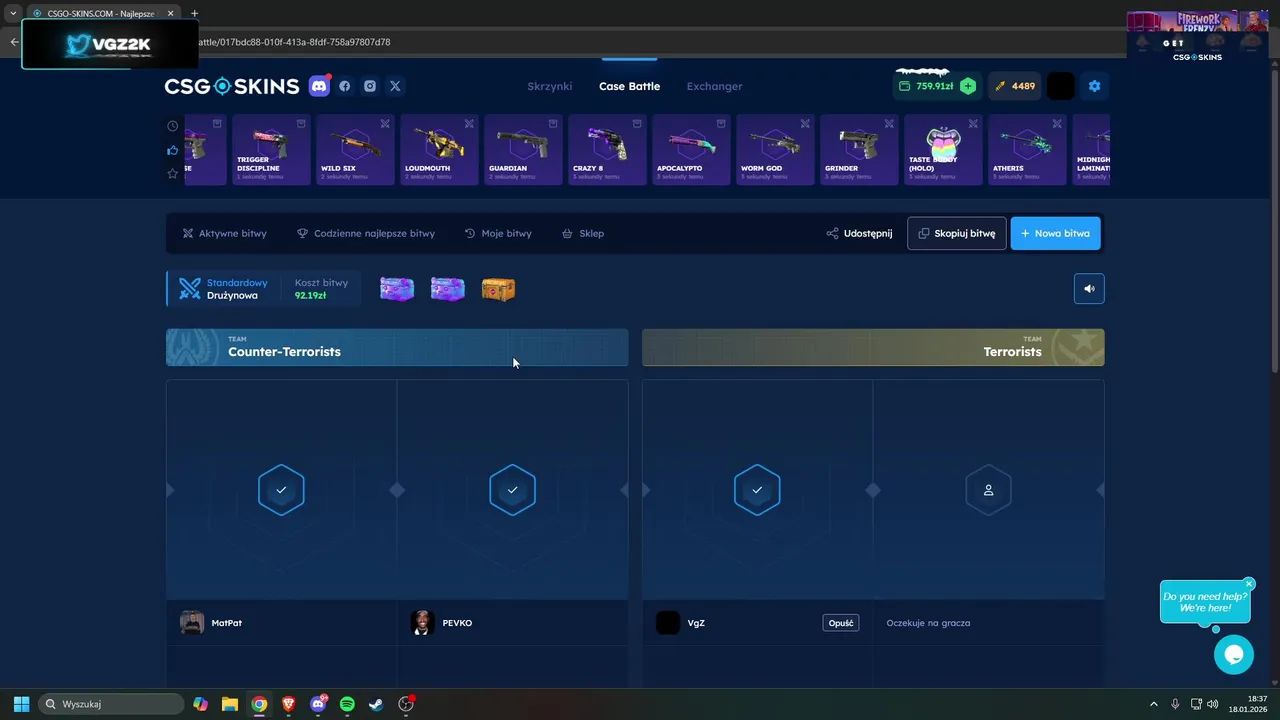
Task: Select the Wild Six drop card
Action: [355, 150]
